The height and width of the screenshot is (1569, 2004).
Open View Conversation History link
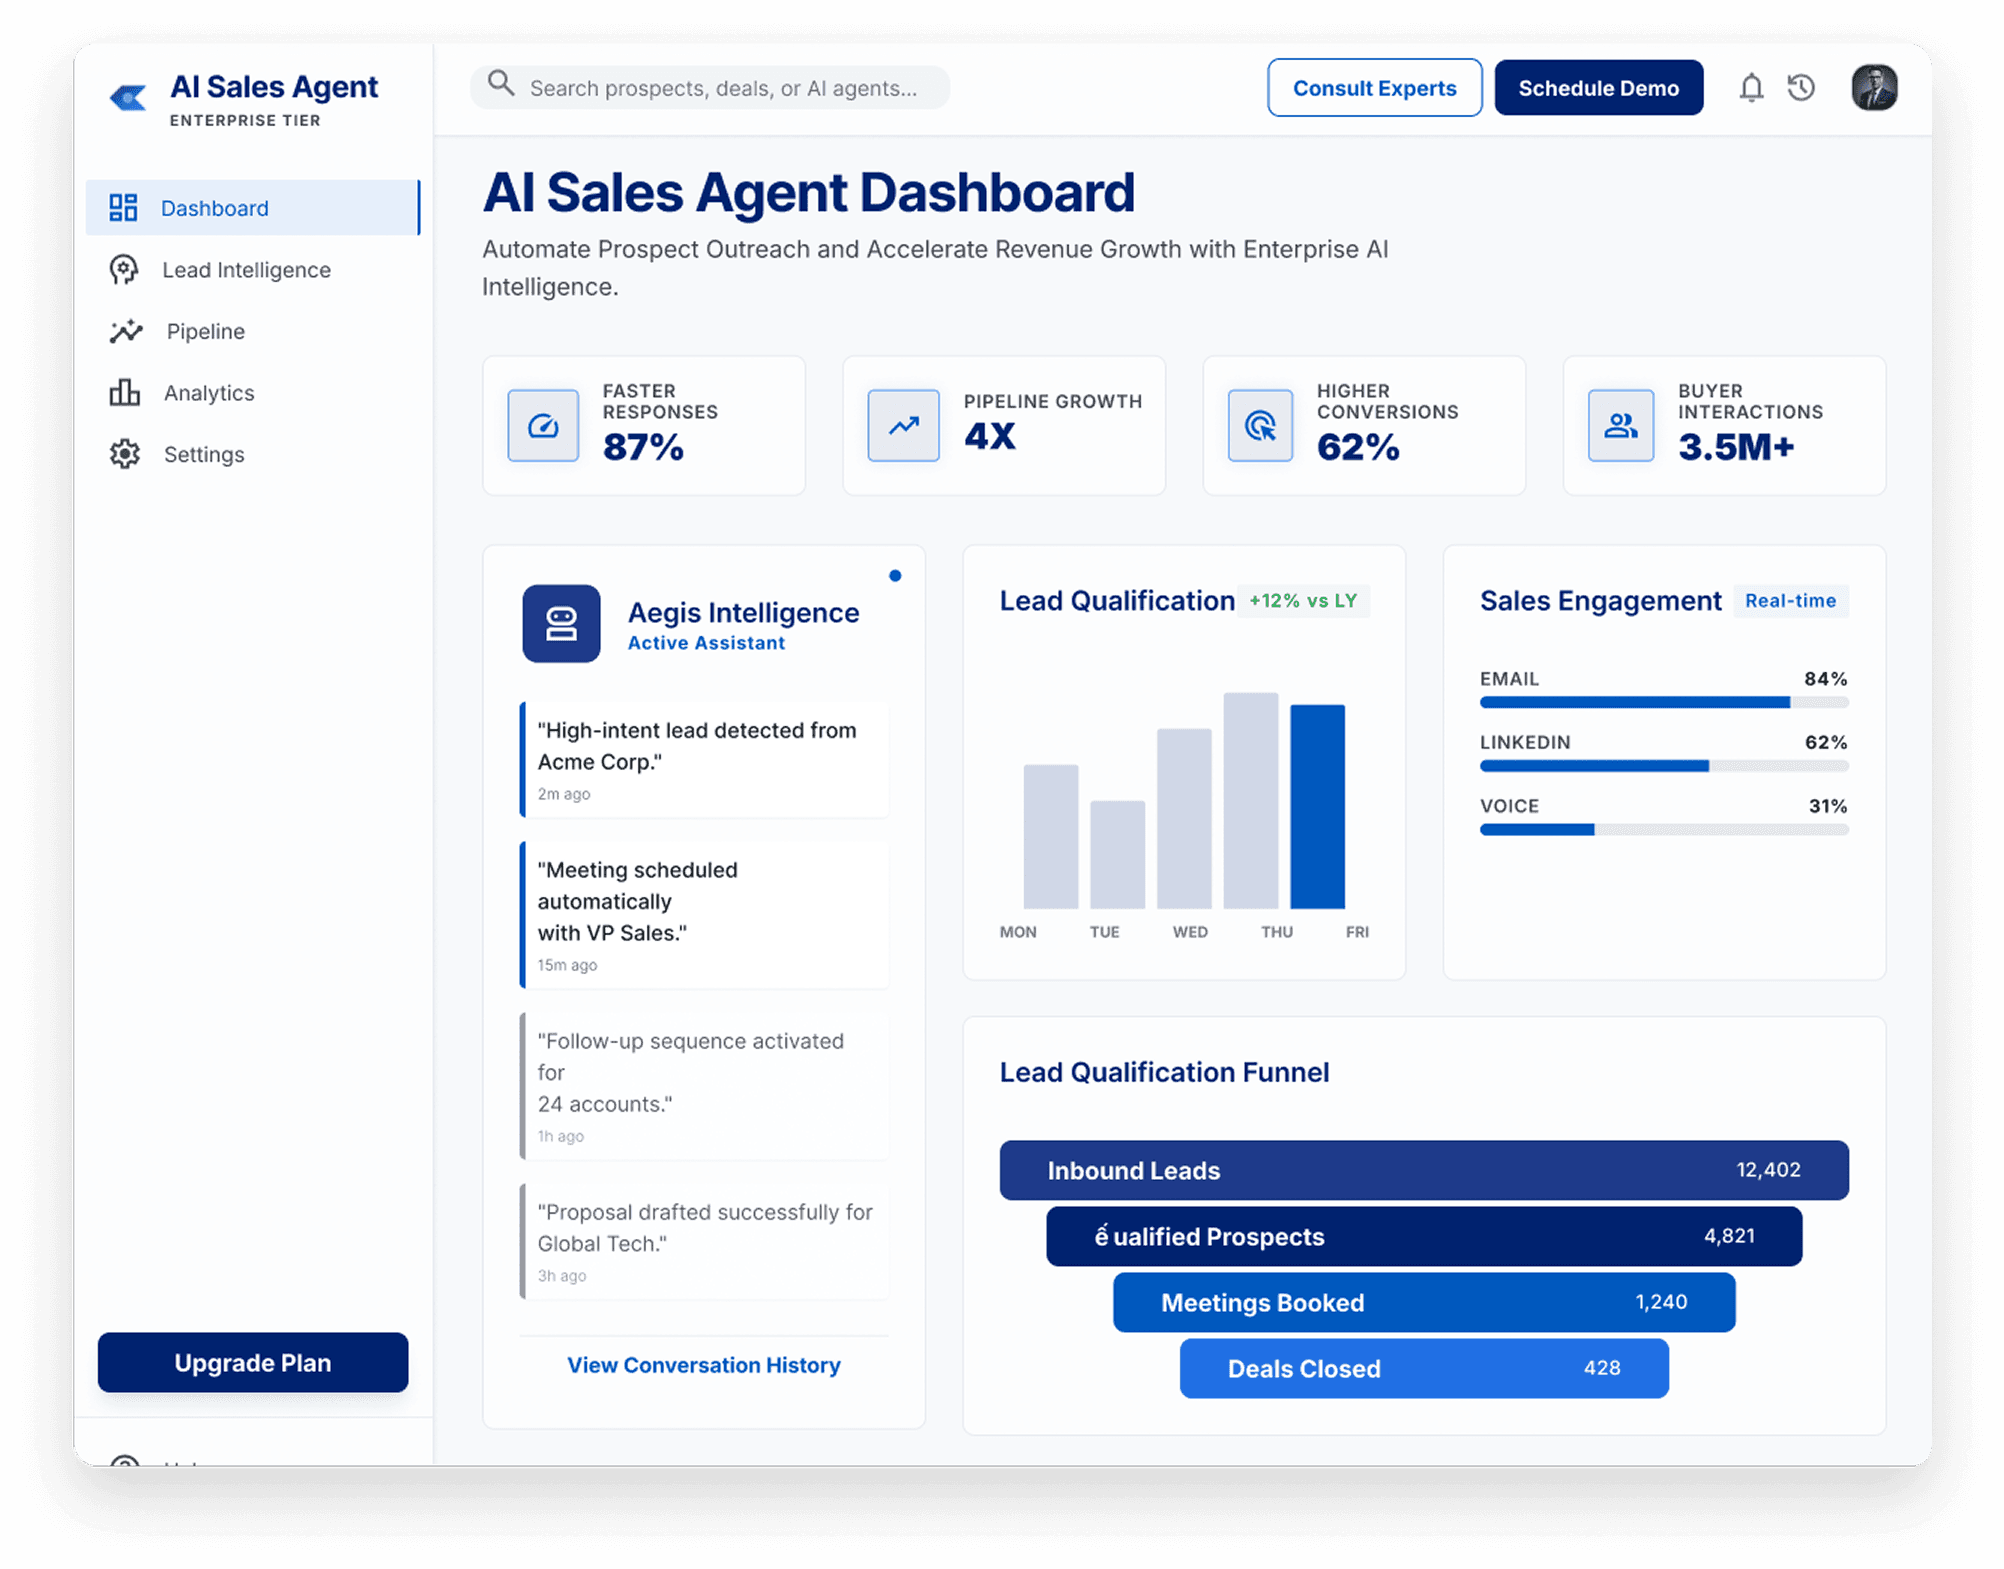tap(704, 1364)
